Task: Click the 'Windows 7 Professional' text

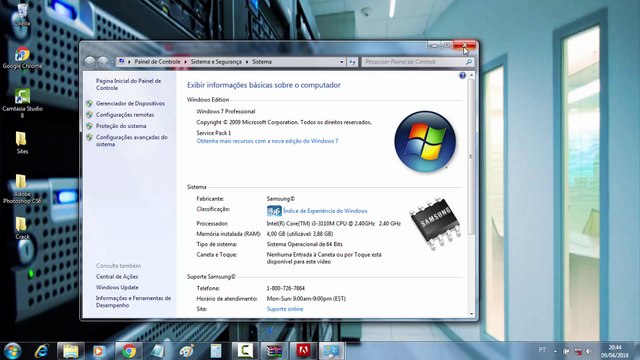Action: pos(226,111)
